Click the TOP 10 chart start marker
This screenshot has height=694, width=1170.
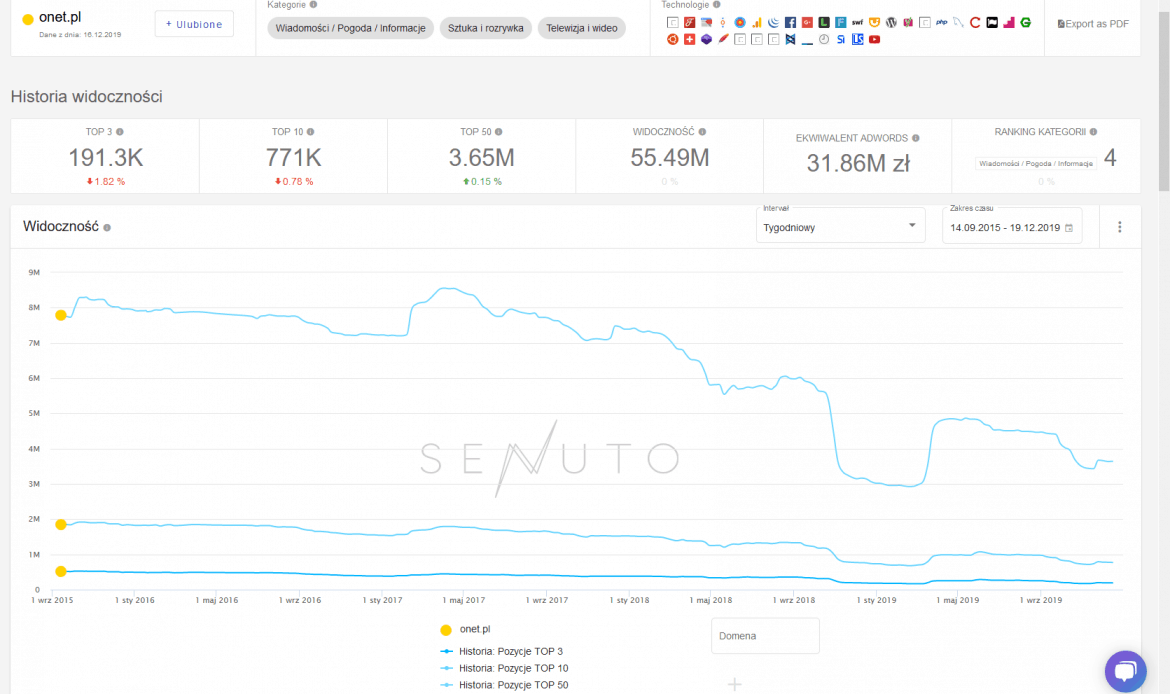point(61,525)
